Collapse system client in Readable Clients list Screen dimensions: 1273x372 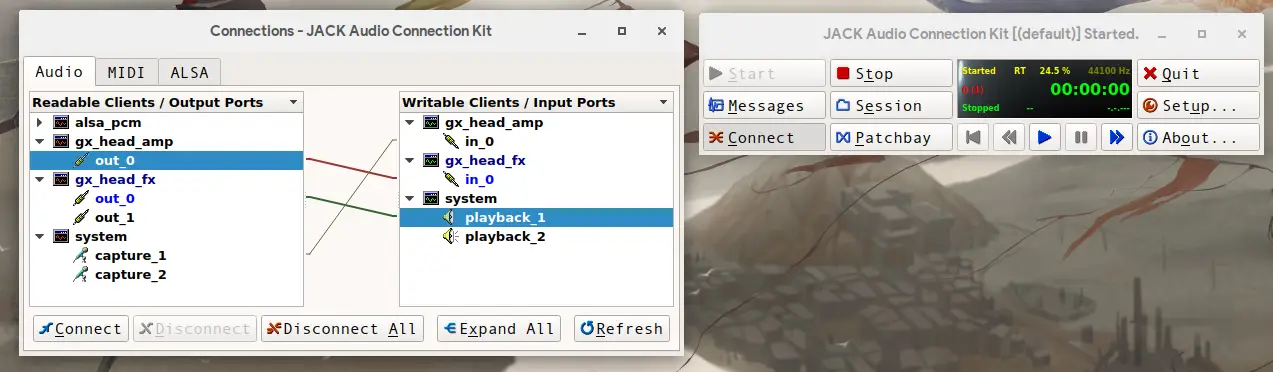39,237
